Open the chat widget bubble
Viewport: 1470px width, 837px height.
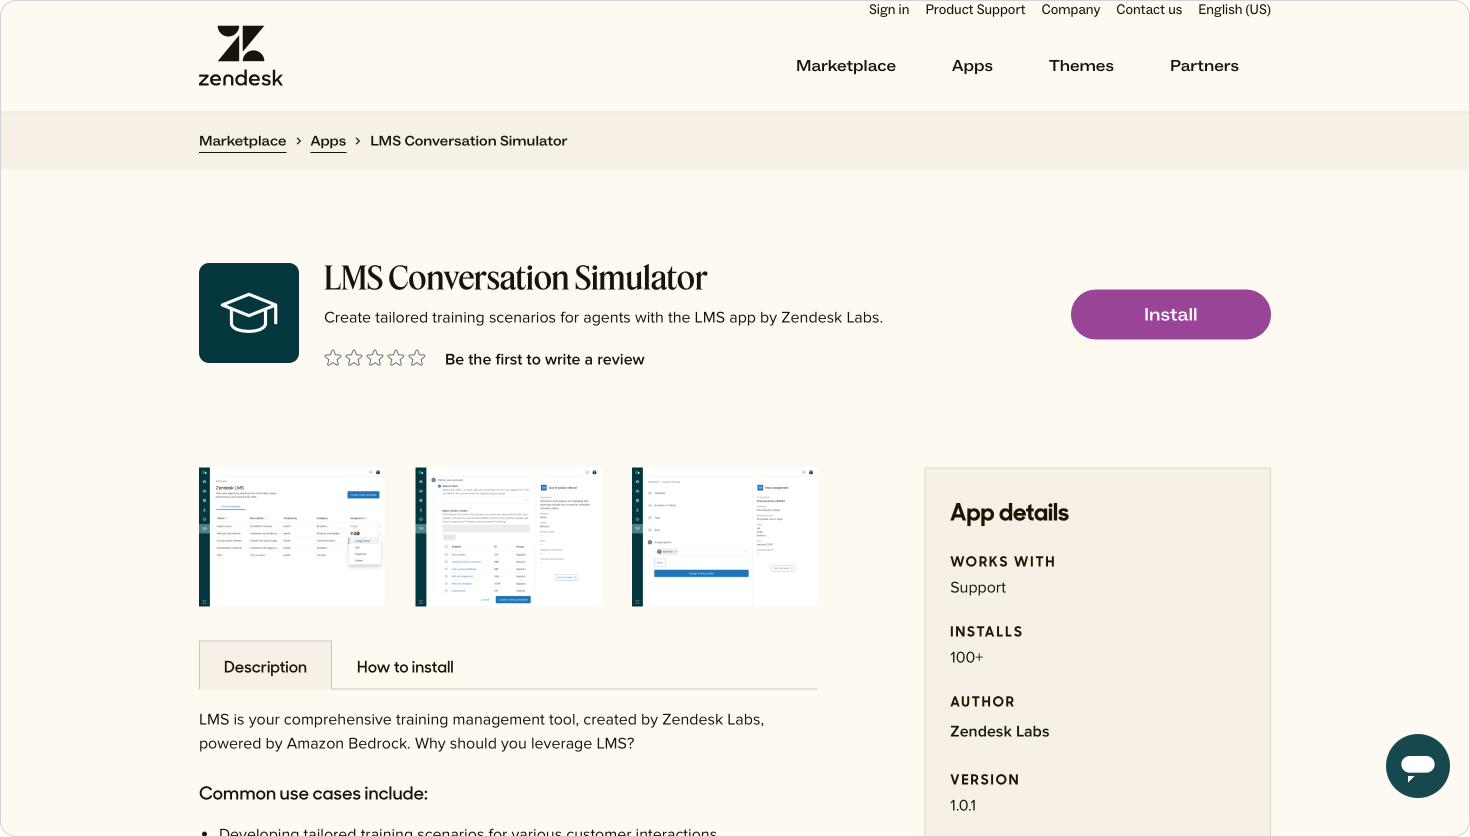click(x=1417, y=766)
